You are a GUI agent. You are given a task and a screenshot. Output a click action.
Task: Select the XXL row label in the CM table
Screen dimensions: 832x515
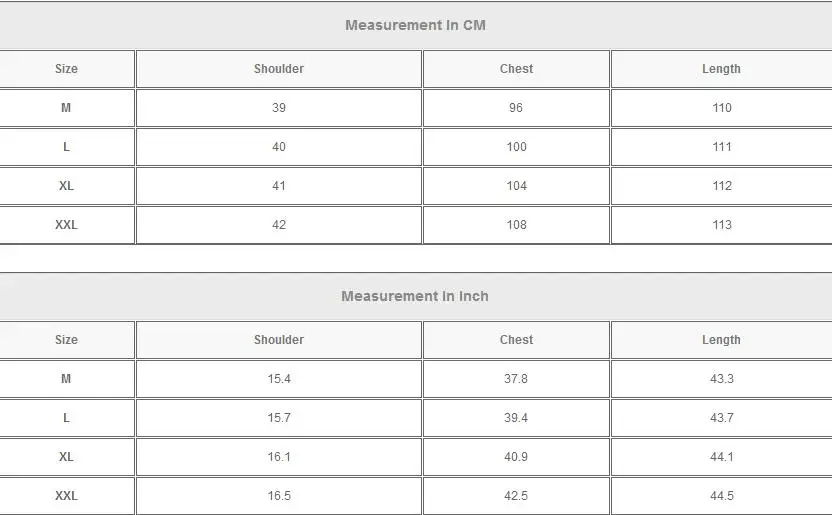(66, 225)
